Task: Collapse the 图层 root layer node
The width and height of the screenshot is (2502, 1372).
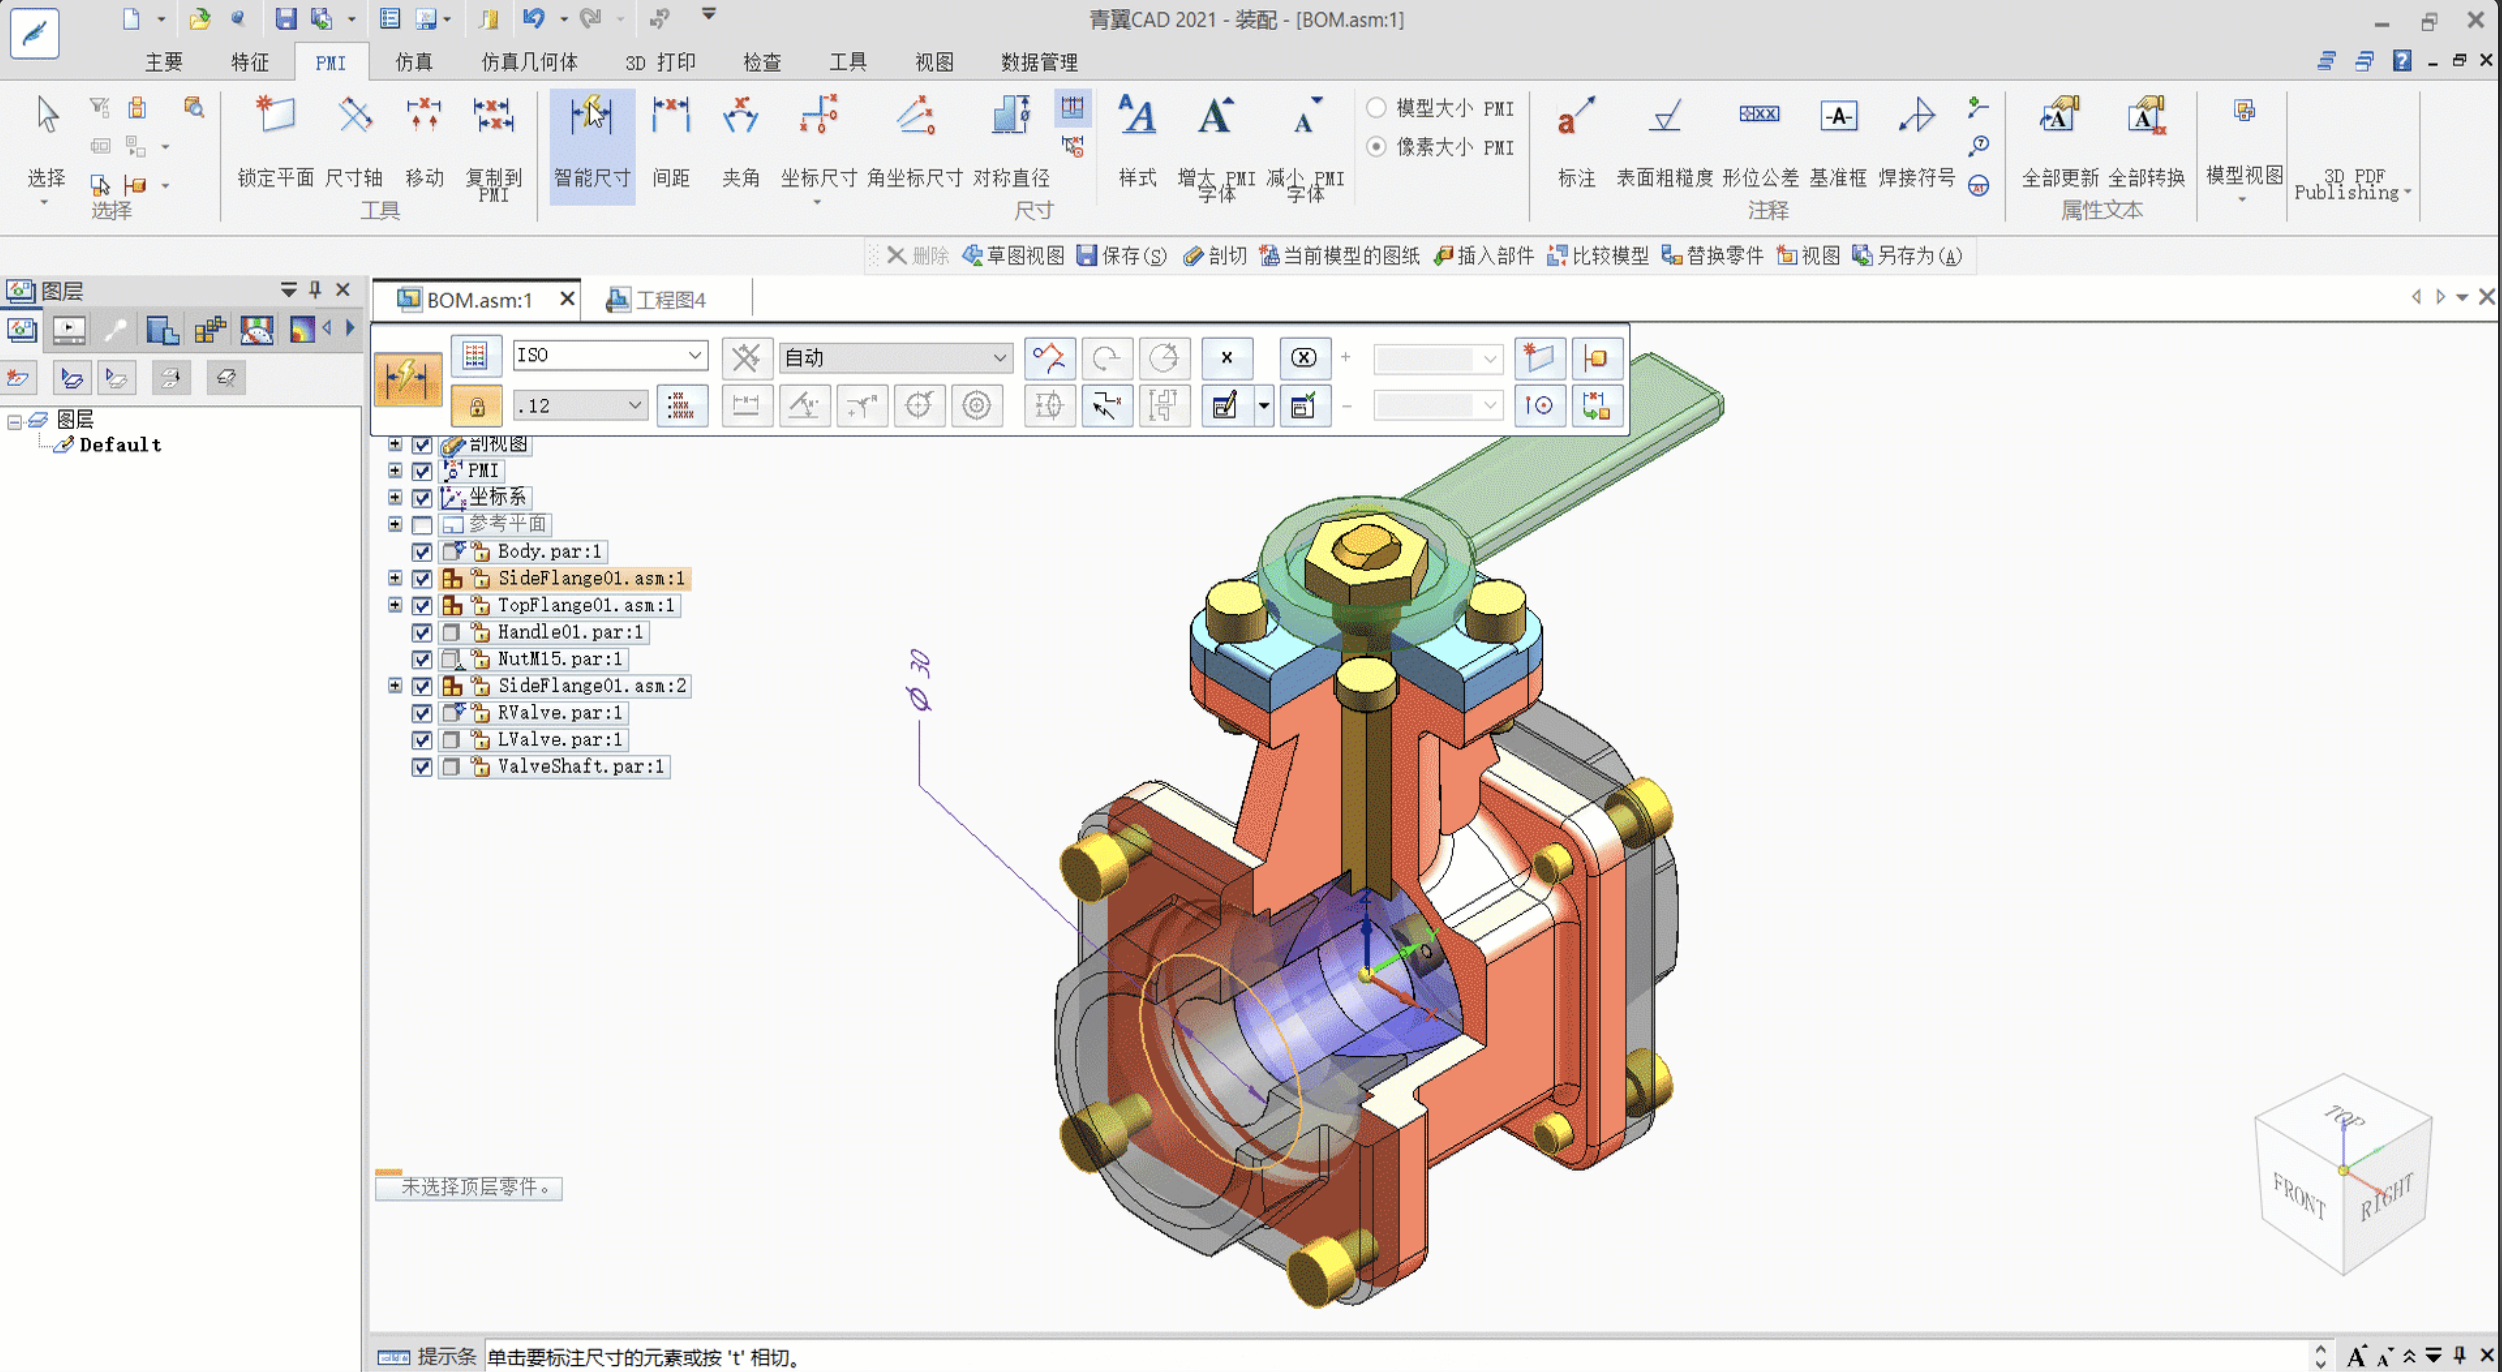Action: [14, 421]
